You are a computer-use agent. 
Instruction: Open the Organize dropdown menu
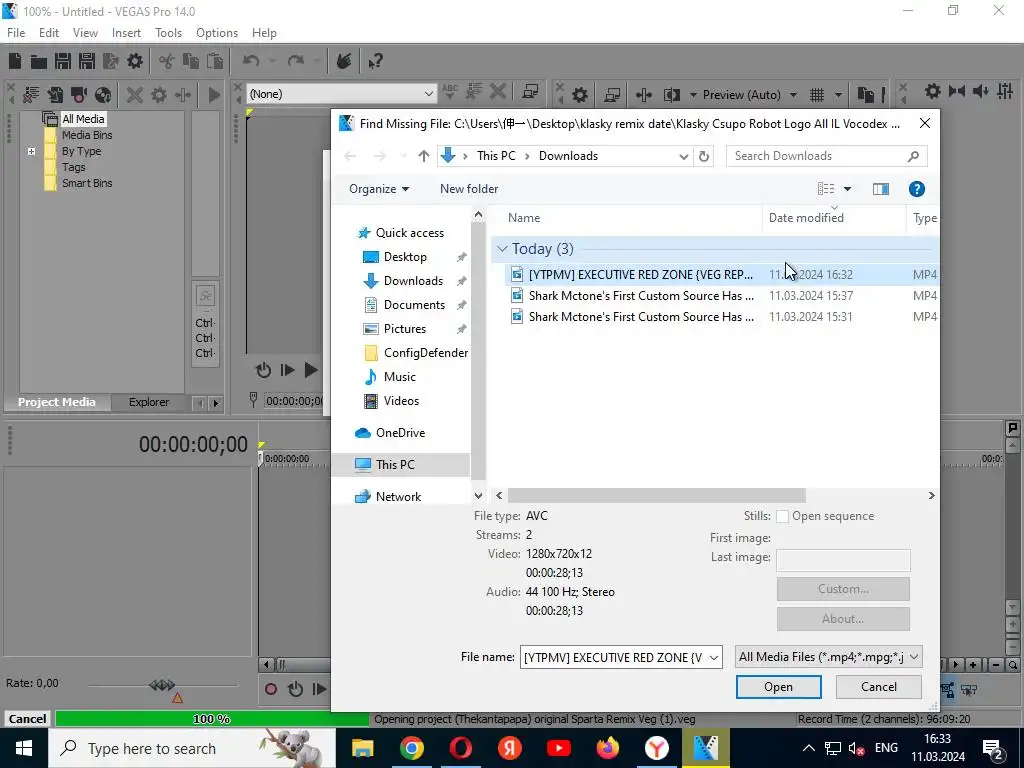pyautogui.click(x=379, y=189)
